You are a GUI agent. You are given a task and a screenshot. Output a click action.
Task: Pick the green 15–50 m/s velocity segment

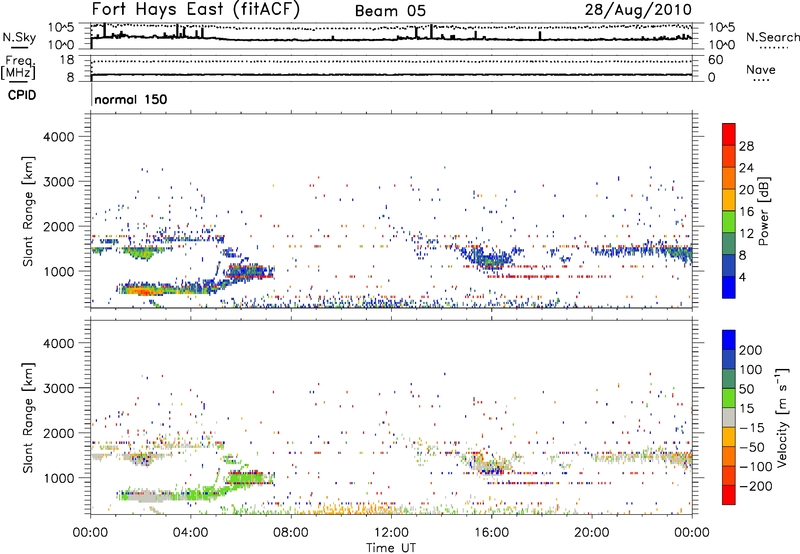[x=729, y=398]
